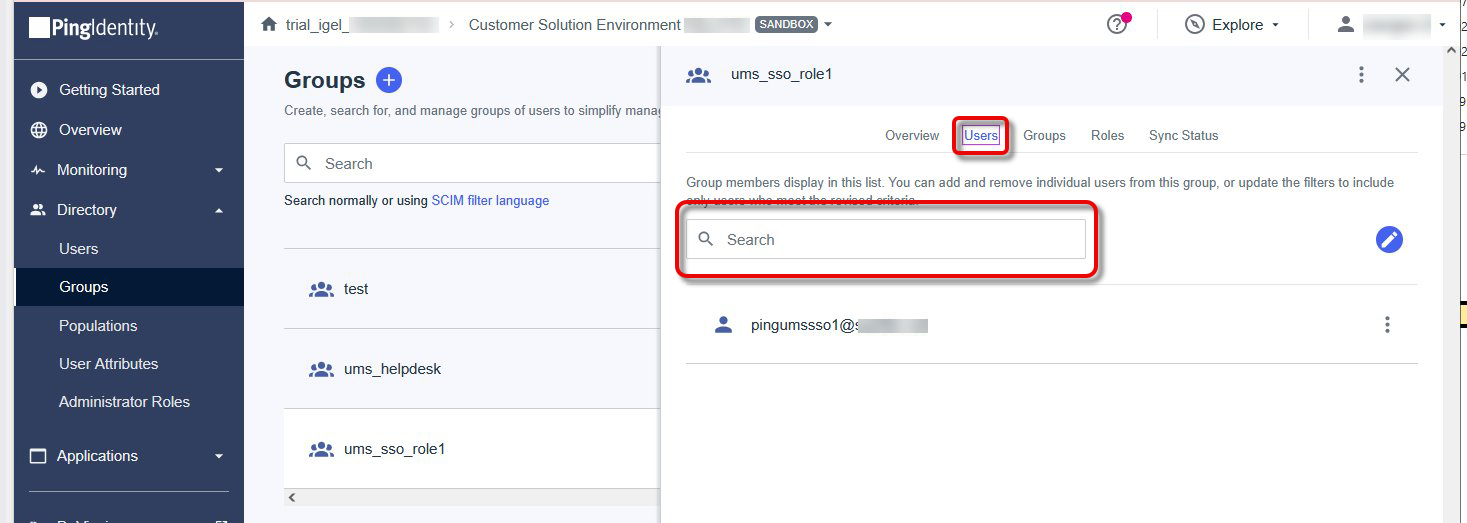Image resolution: width=1467 pixels, height=523 pixels.
Task: Click the plus icon to add group
Action: click(388, 80)
